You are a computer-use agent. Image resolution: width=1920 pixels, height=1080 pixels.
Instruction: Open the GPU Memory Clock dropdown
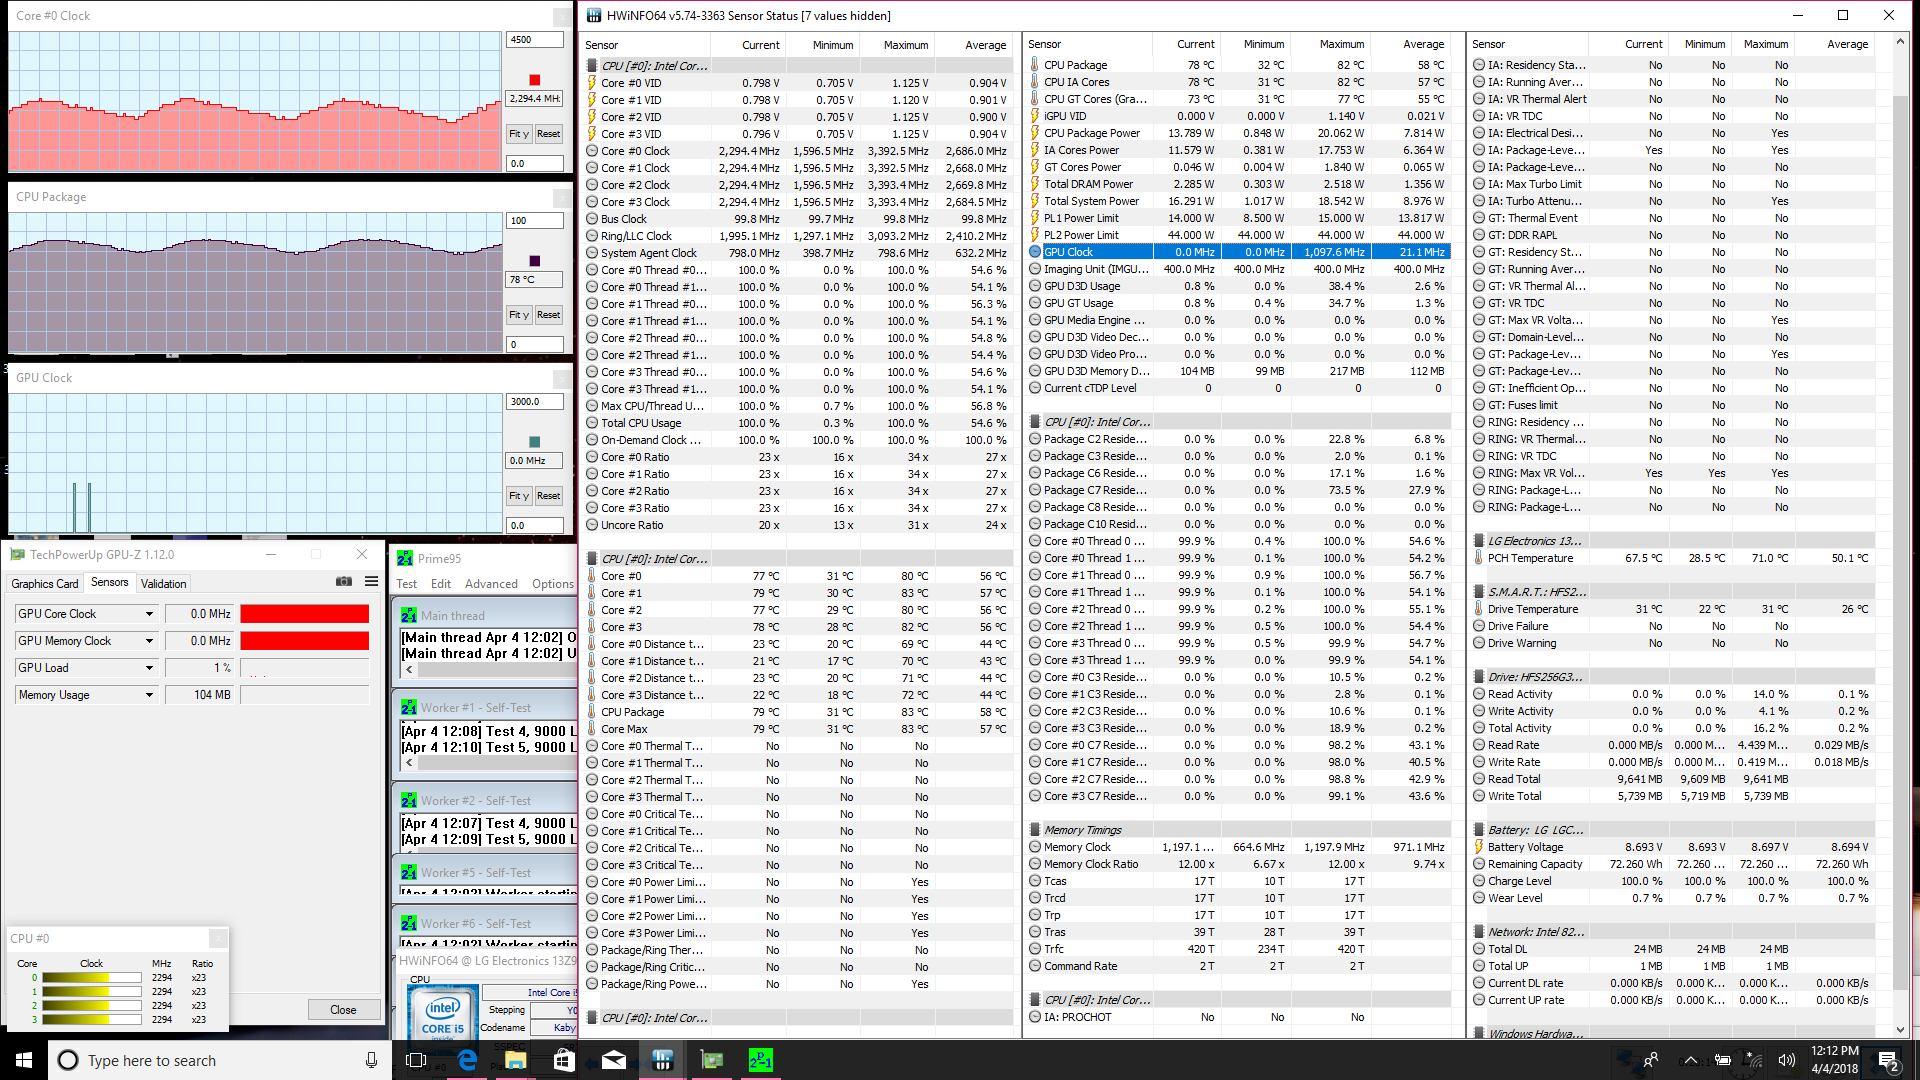(149, 641)
